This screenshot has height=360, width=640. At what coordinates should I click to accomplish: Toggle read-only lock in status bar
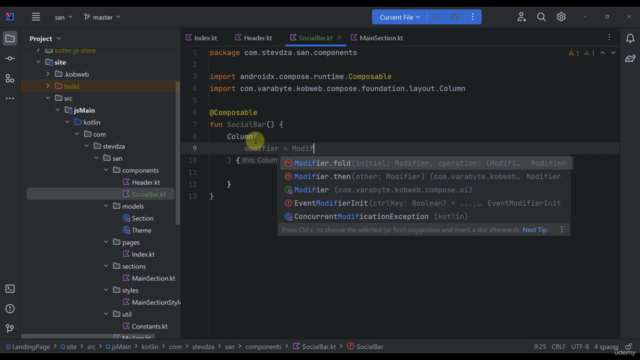tap(629, 347)
